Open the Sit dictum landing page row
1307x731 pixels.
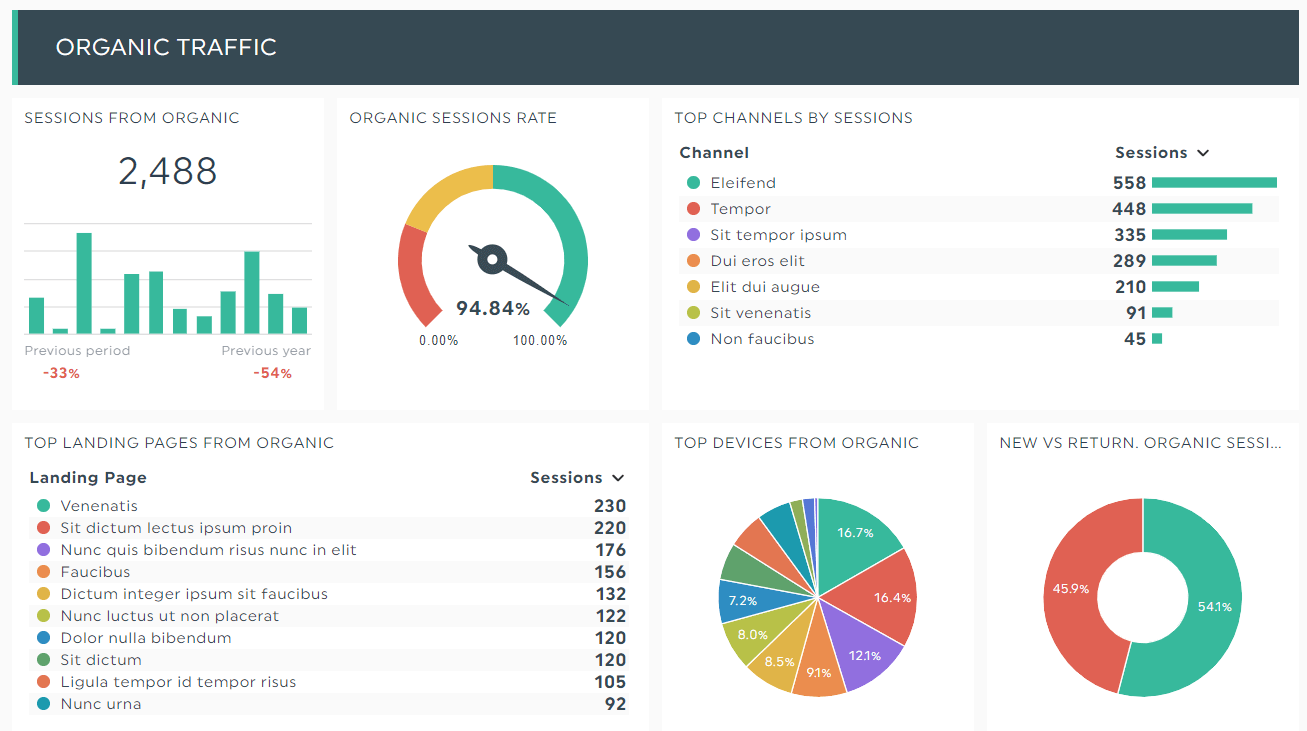(330, 660)
